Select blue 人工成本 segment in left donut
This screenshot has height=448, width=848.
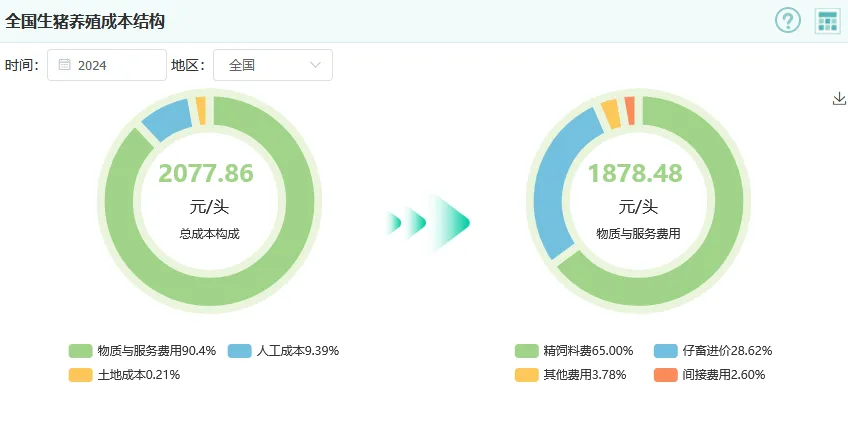(x=169, y=118)
